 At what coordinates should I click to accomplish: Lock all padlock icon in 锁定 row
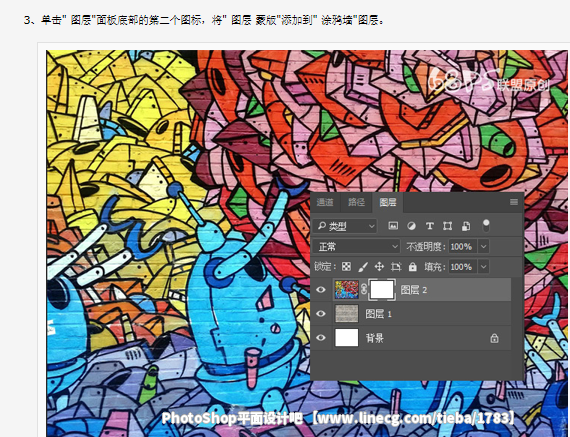pyautogui.click(x=412, y=267)
